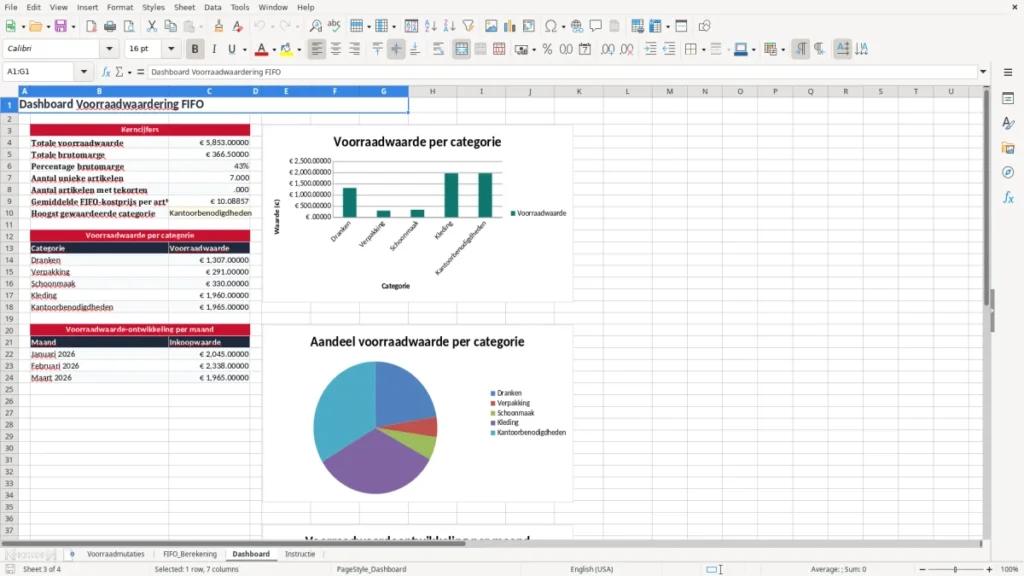Toggle Italic formatting

click(214, 49)
